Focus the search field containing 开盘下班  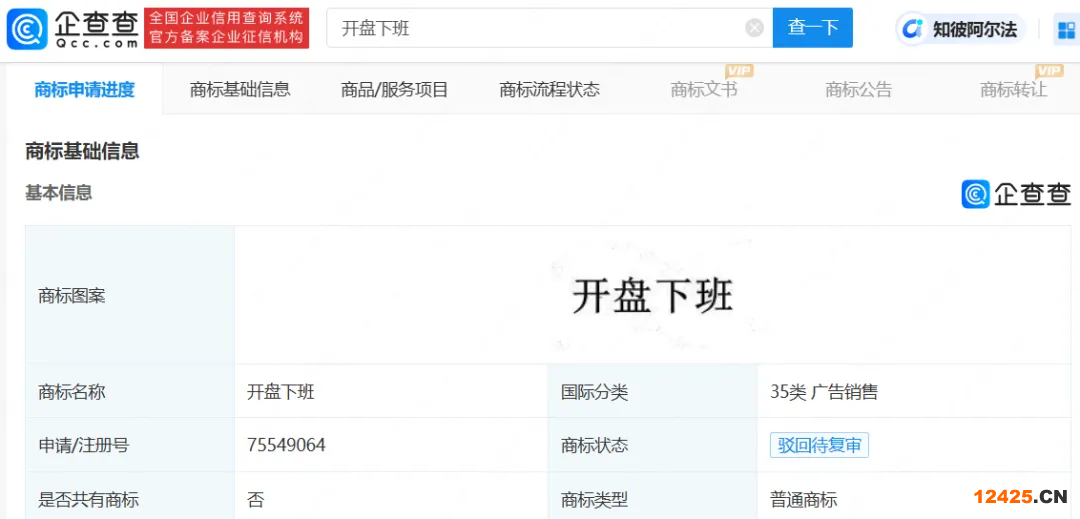point(540,28)
